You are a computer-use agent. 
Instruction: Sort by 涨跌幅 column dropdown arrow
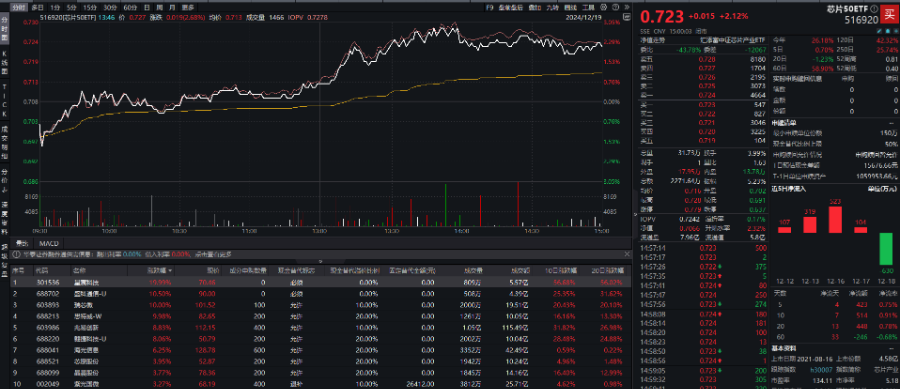[170, 270]
